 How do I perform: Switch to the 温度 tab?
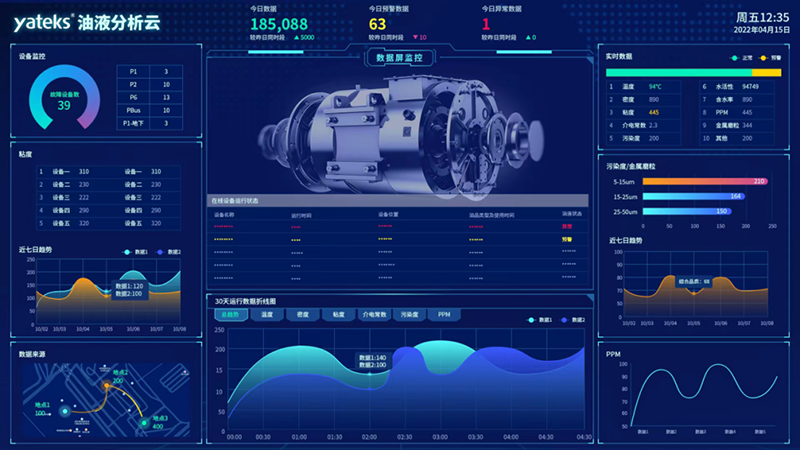tap(267, 314)
